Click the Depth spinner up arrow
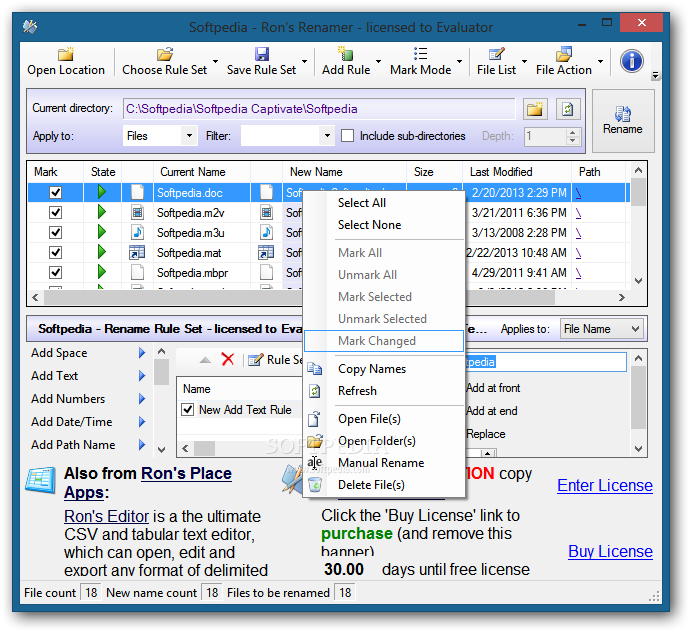 tap(572, 132)
